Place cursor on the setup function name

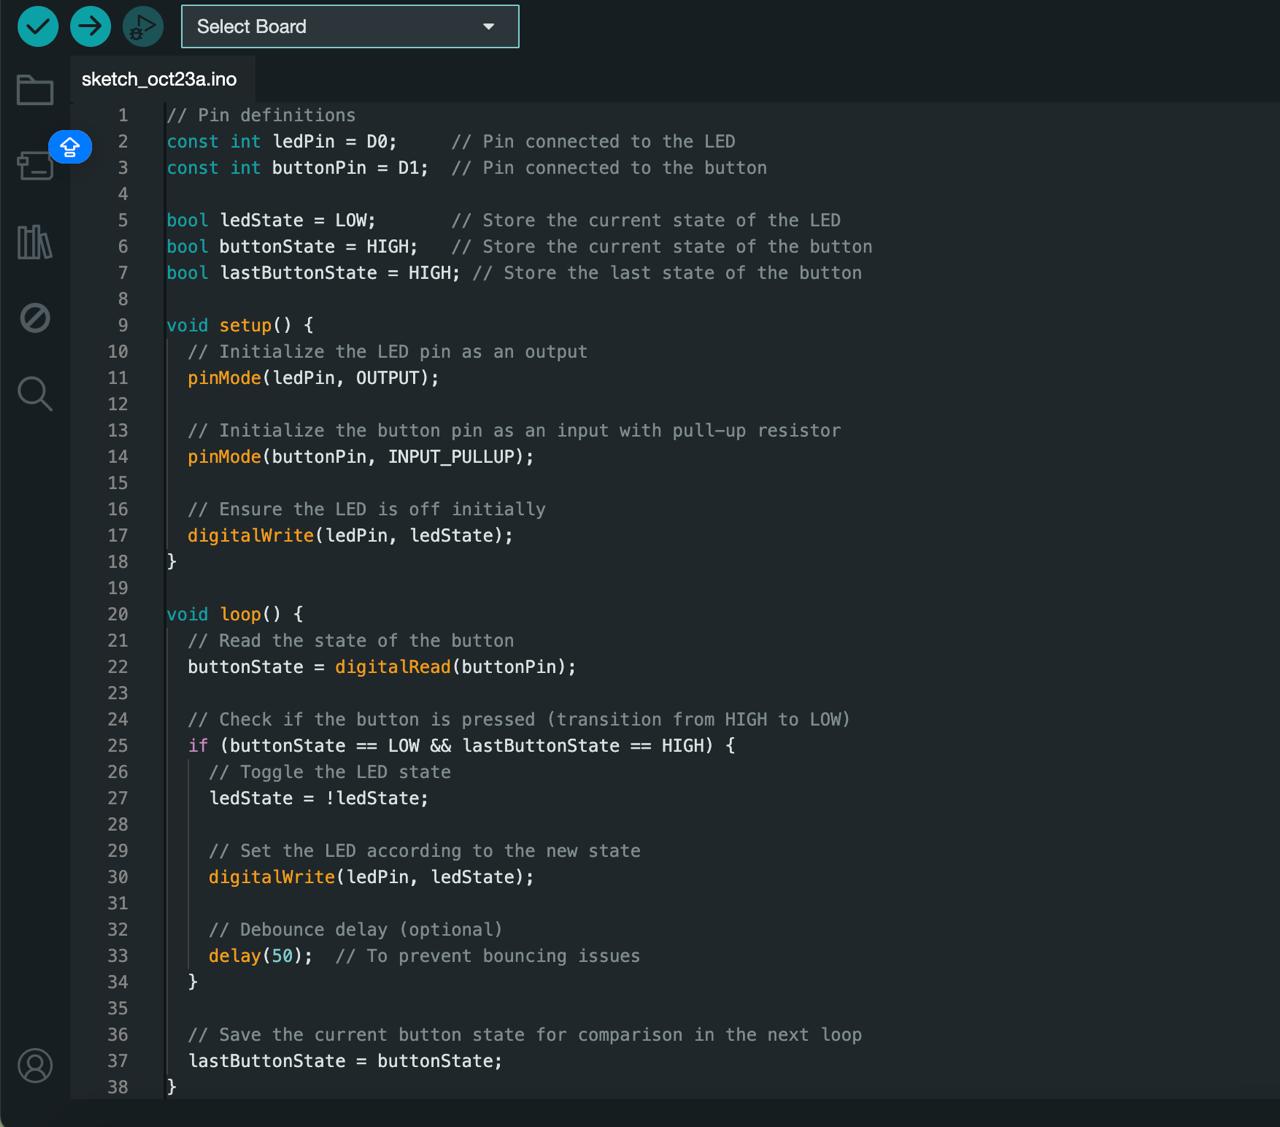pos(245,325)
